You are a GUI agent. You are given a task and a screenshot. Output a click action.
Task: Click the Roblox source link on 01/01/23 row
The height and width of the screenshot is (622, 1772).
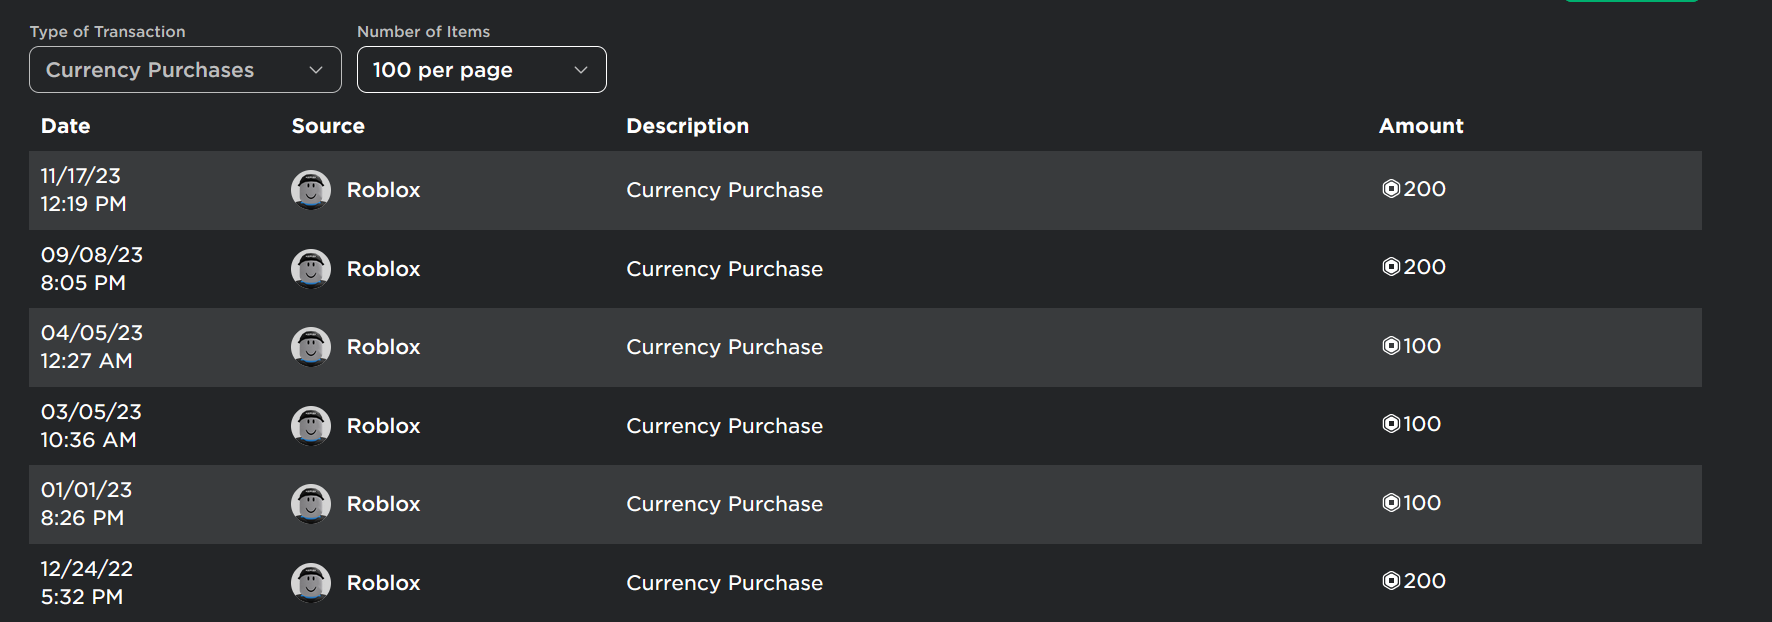click(383, 503)
